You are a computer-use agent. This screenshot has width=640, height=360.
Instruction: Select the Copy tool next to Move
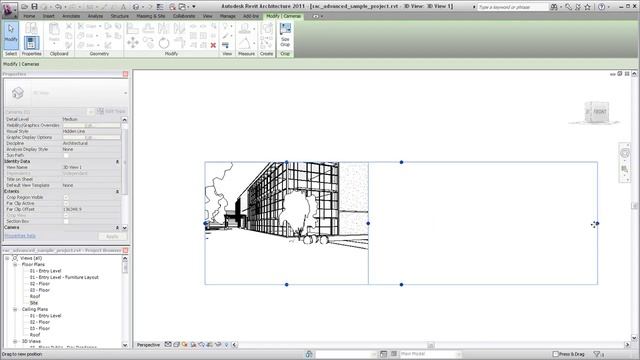148,42
